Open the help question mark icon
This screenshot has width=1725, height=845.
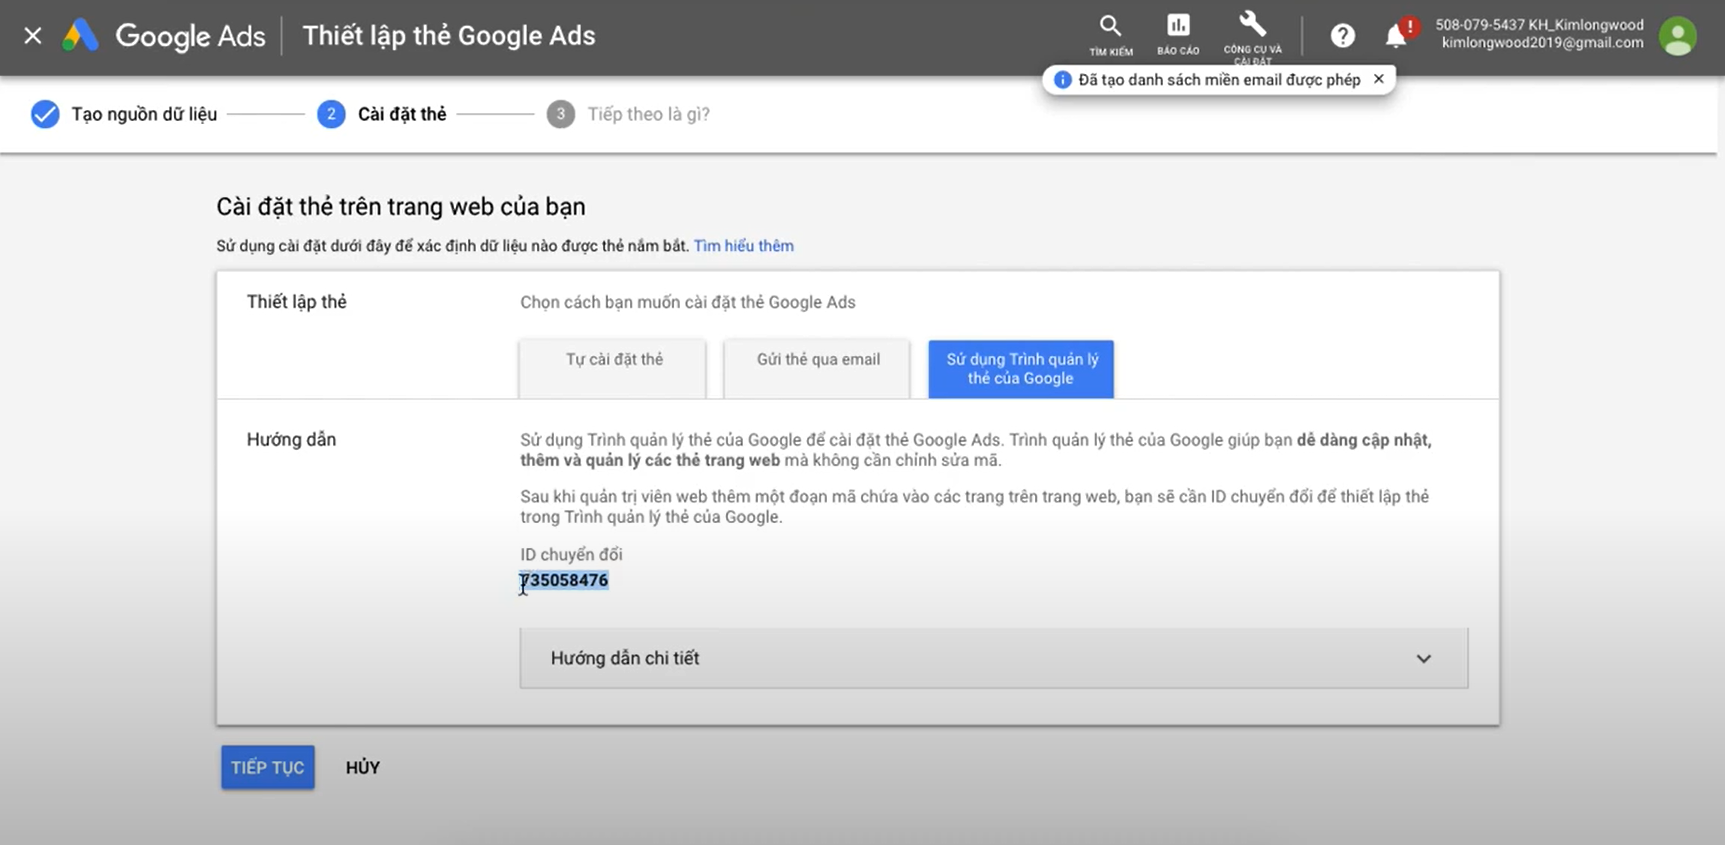[1342, 36]
